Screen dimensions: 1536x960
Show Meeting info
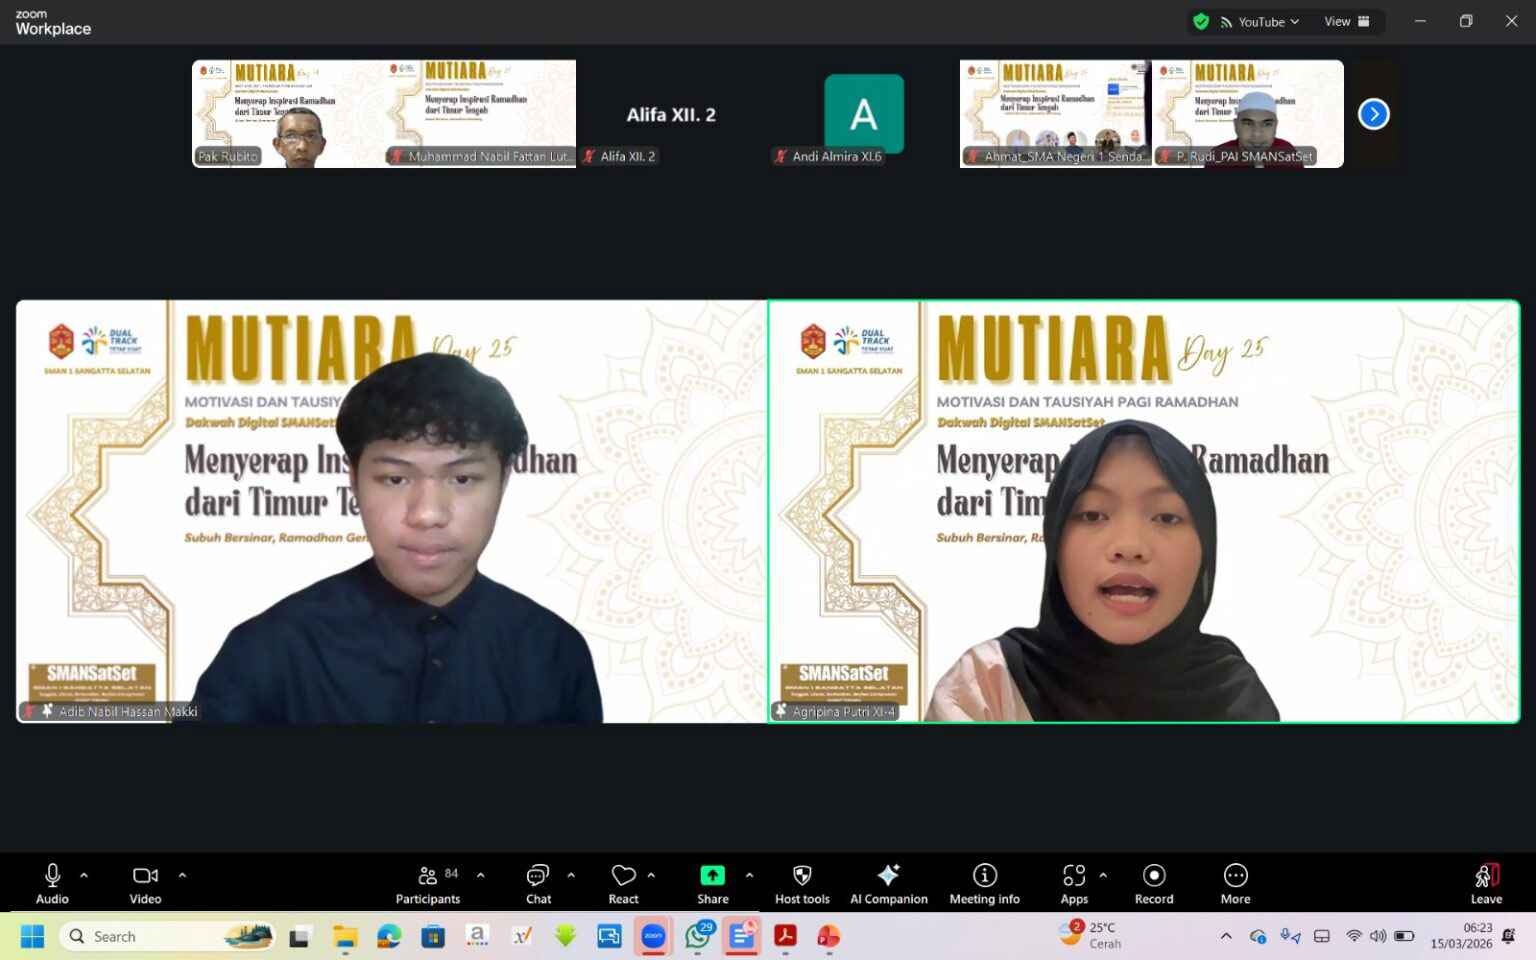984,883
